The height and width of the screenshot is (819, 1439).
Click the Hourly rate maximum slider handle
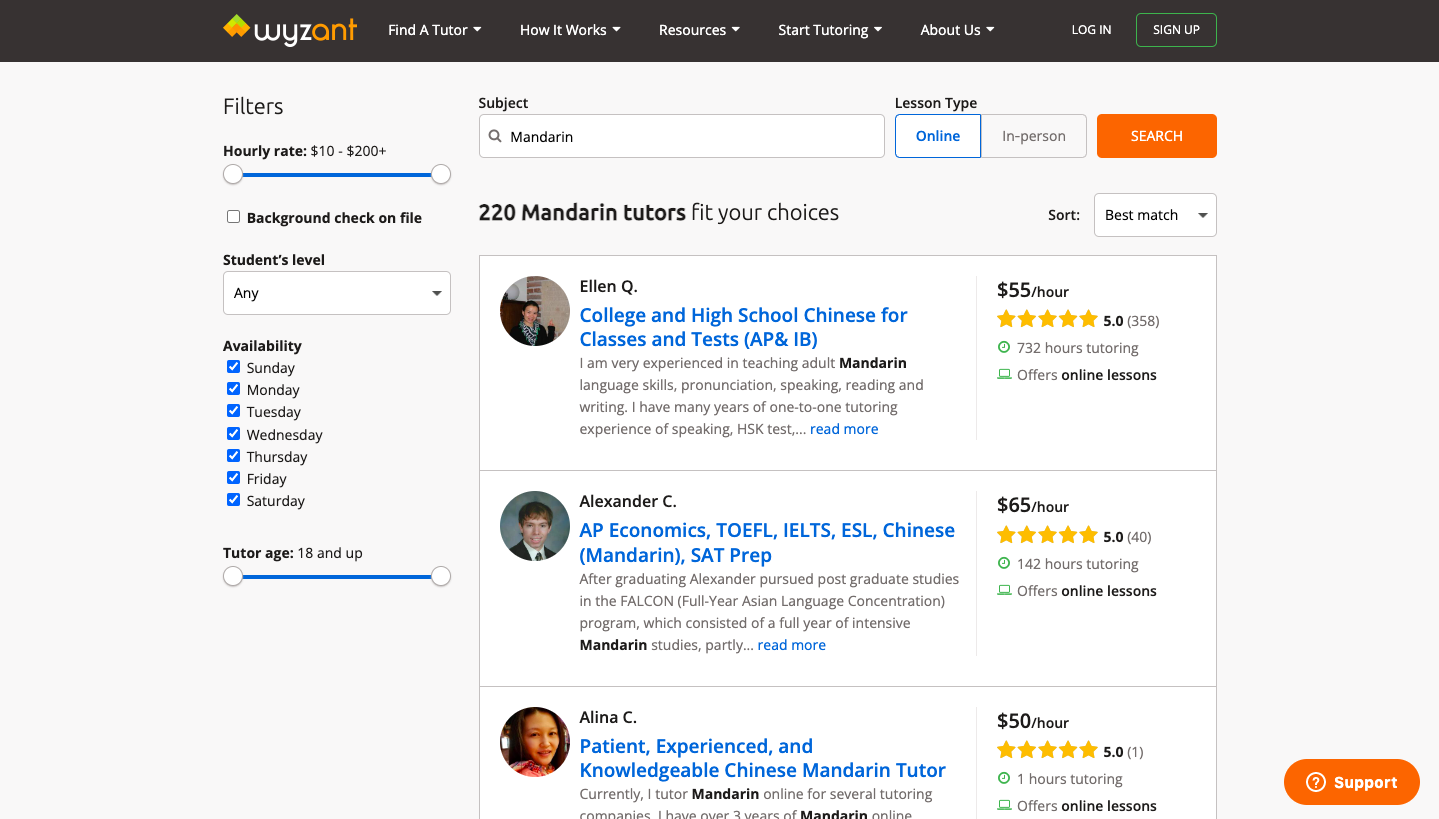441,175
